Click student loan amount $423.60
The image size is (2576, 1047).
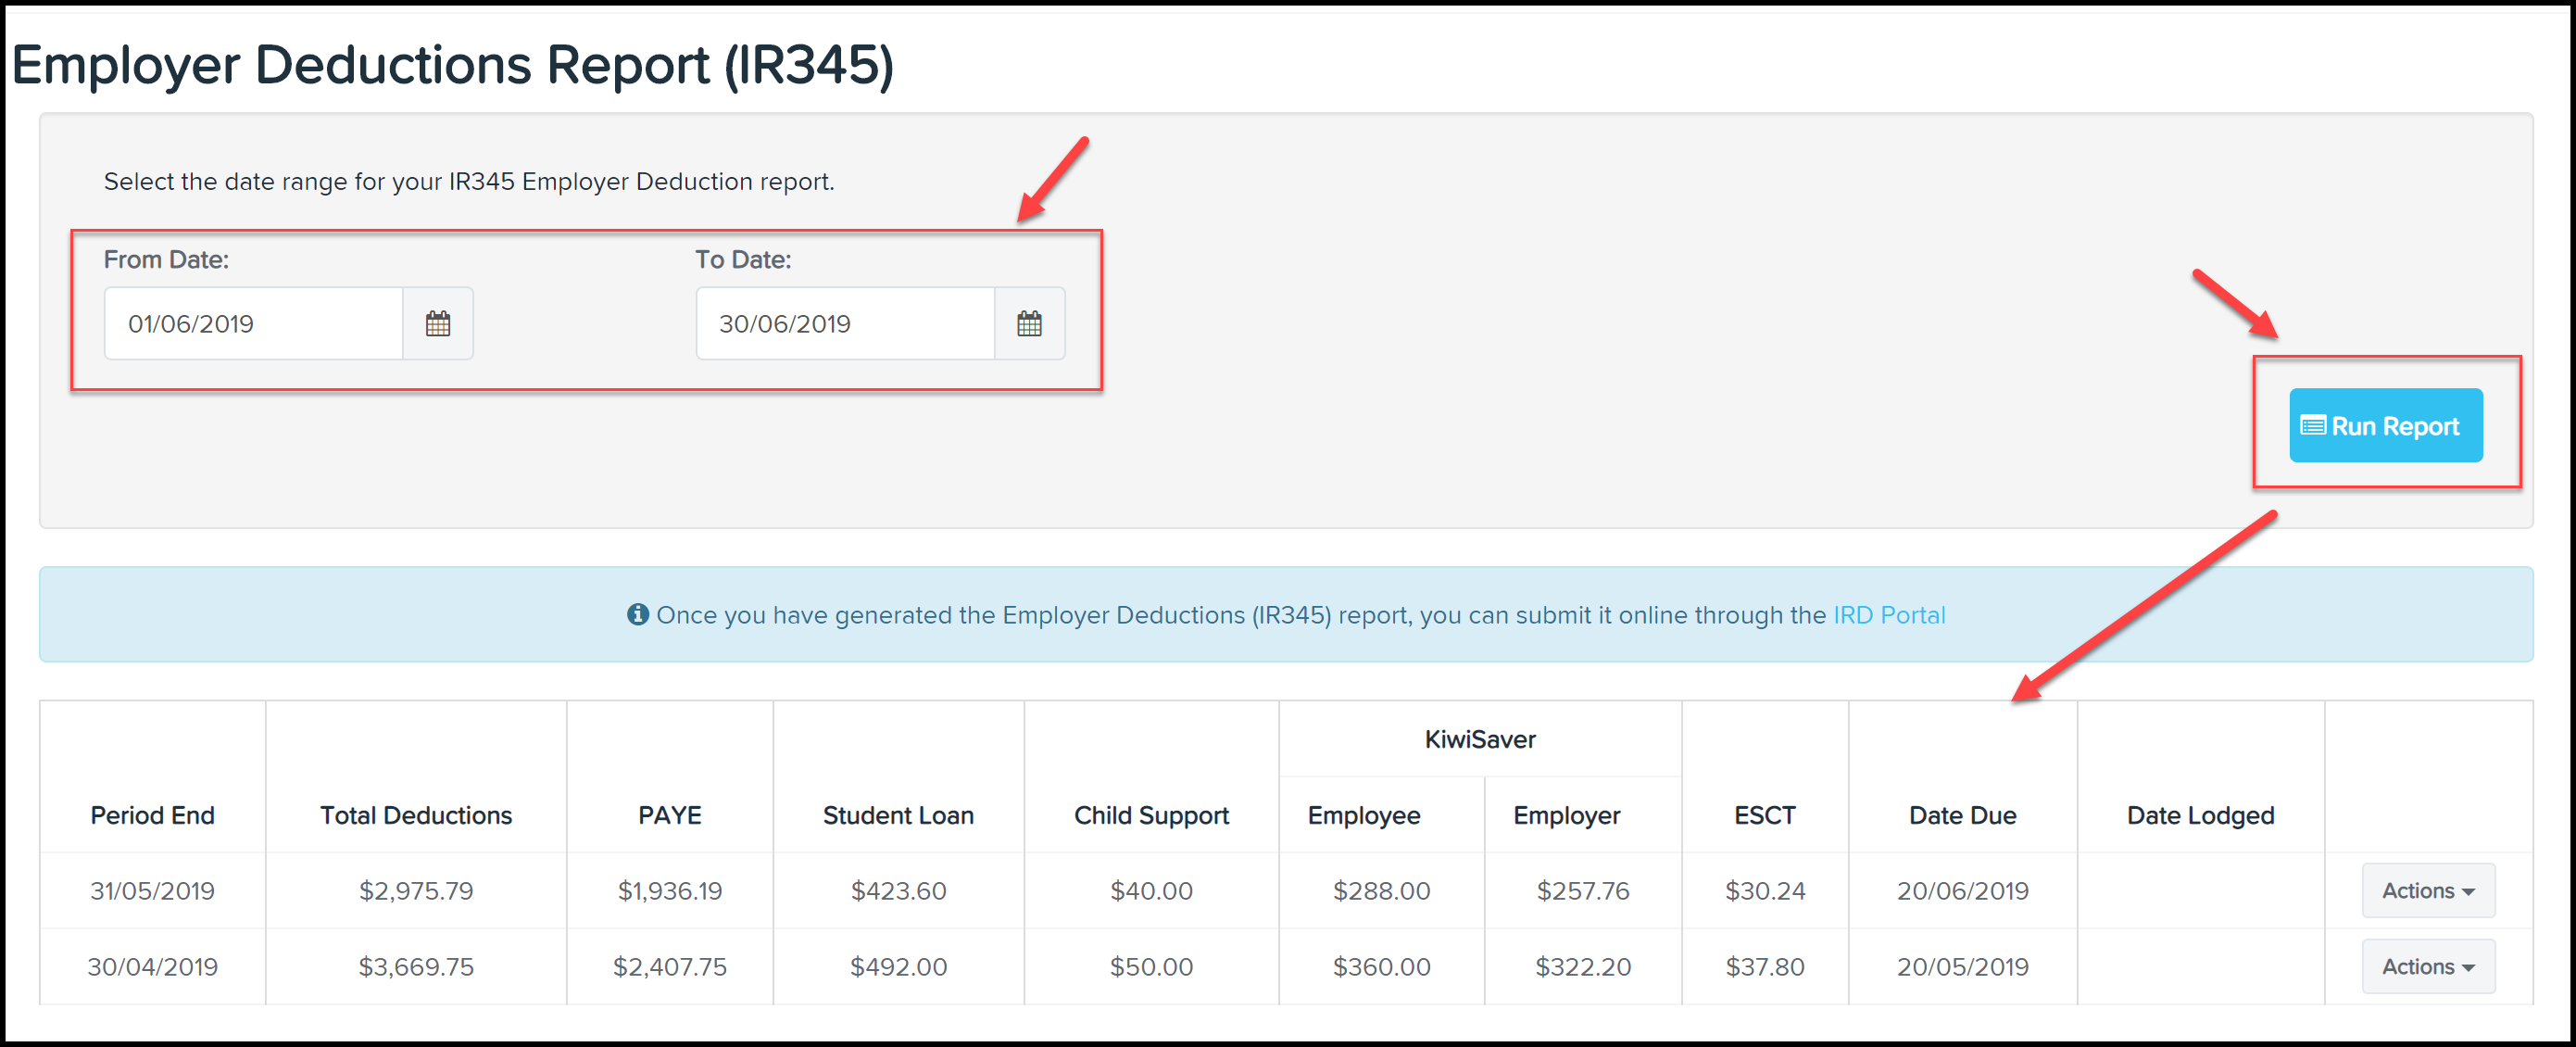(898, 890)
